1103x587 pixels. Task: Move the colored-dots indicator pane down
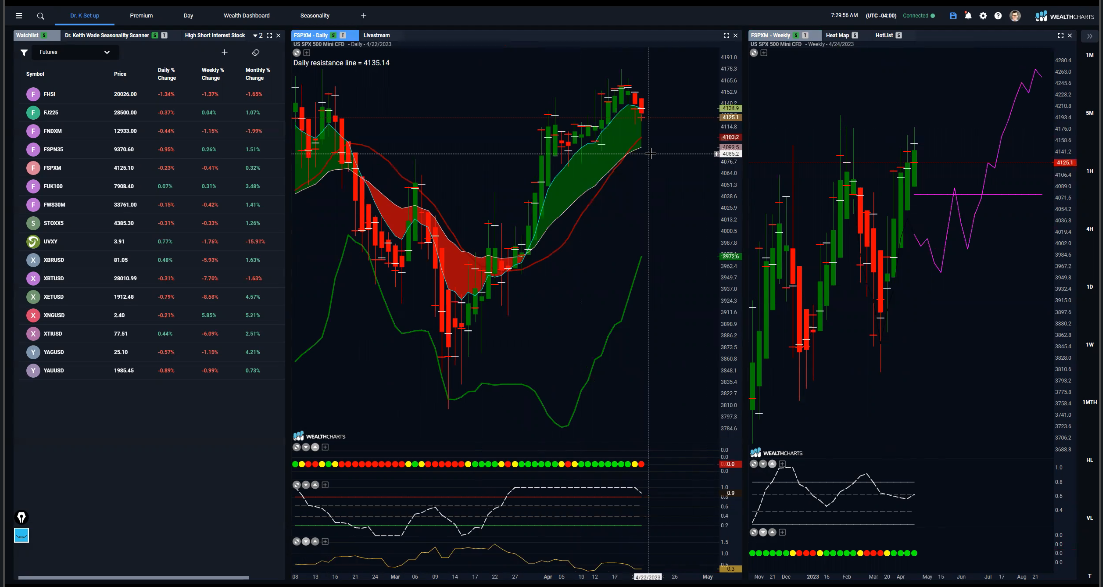[306, 447]
